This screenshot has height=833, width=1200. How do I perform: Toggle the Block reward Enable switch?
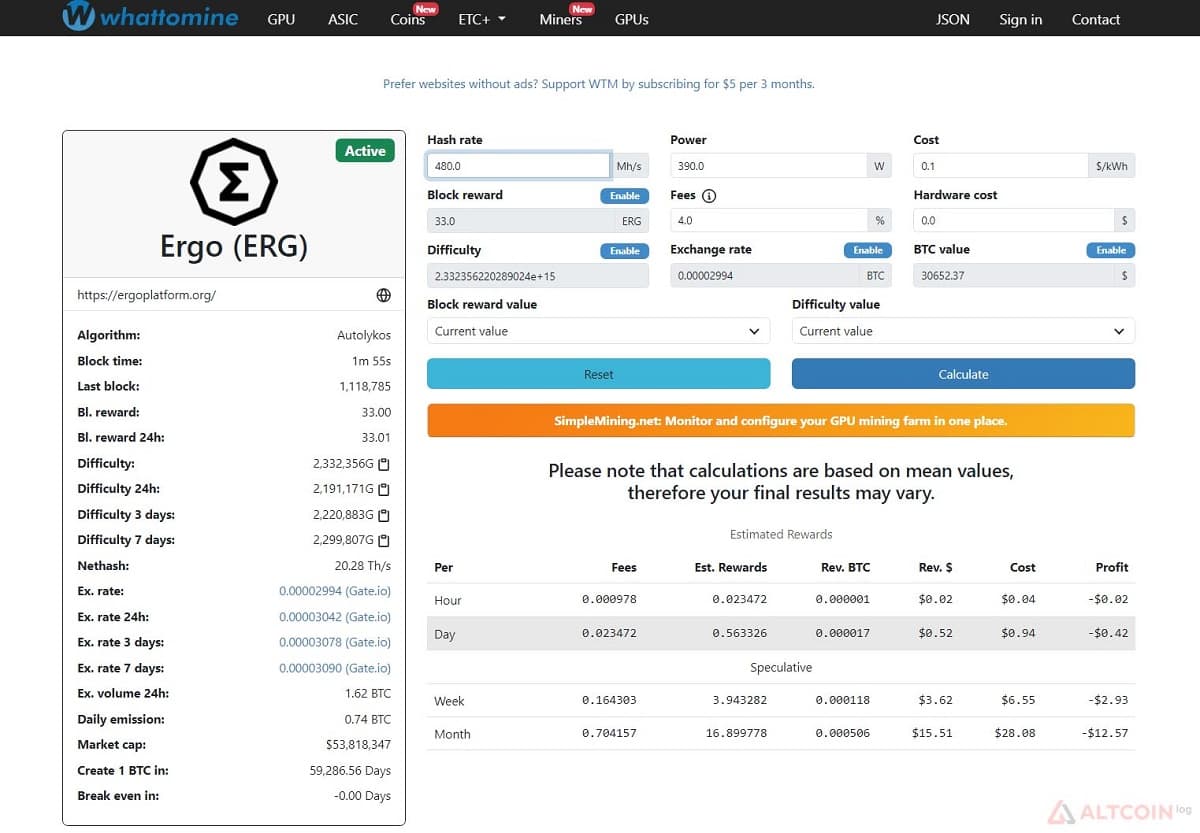[x=625, y=196]
